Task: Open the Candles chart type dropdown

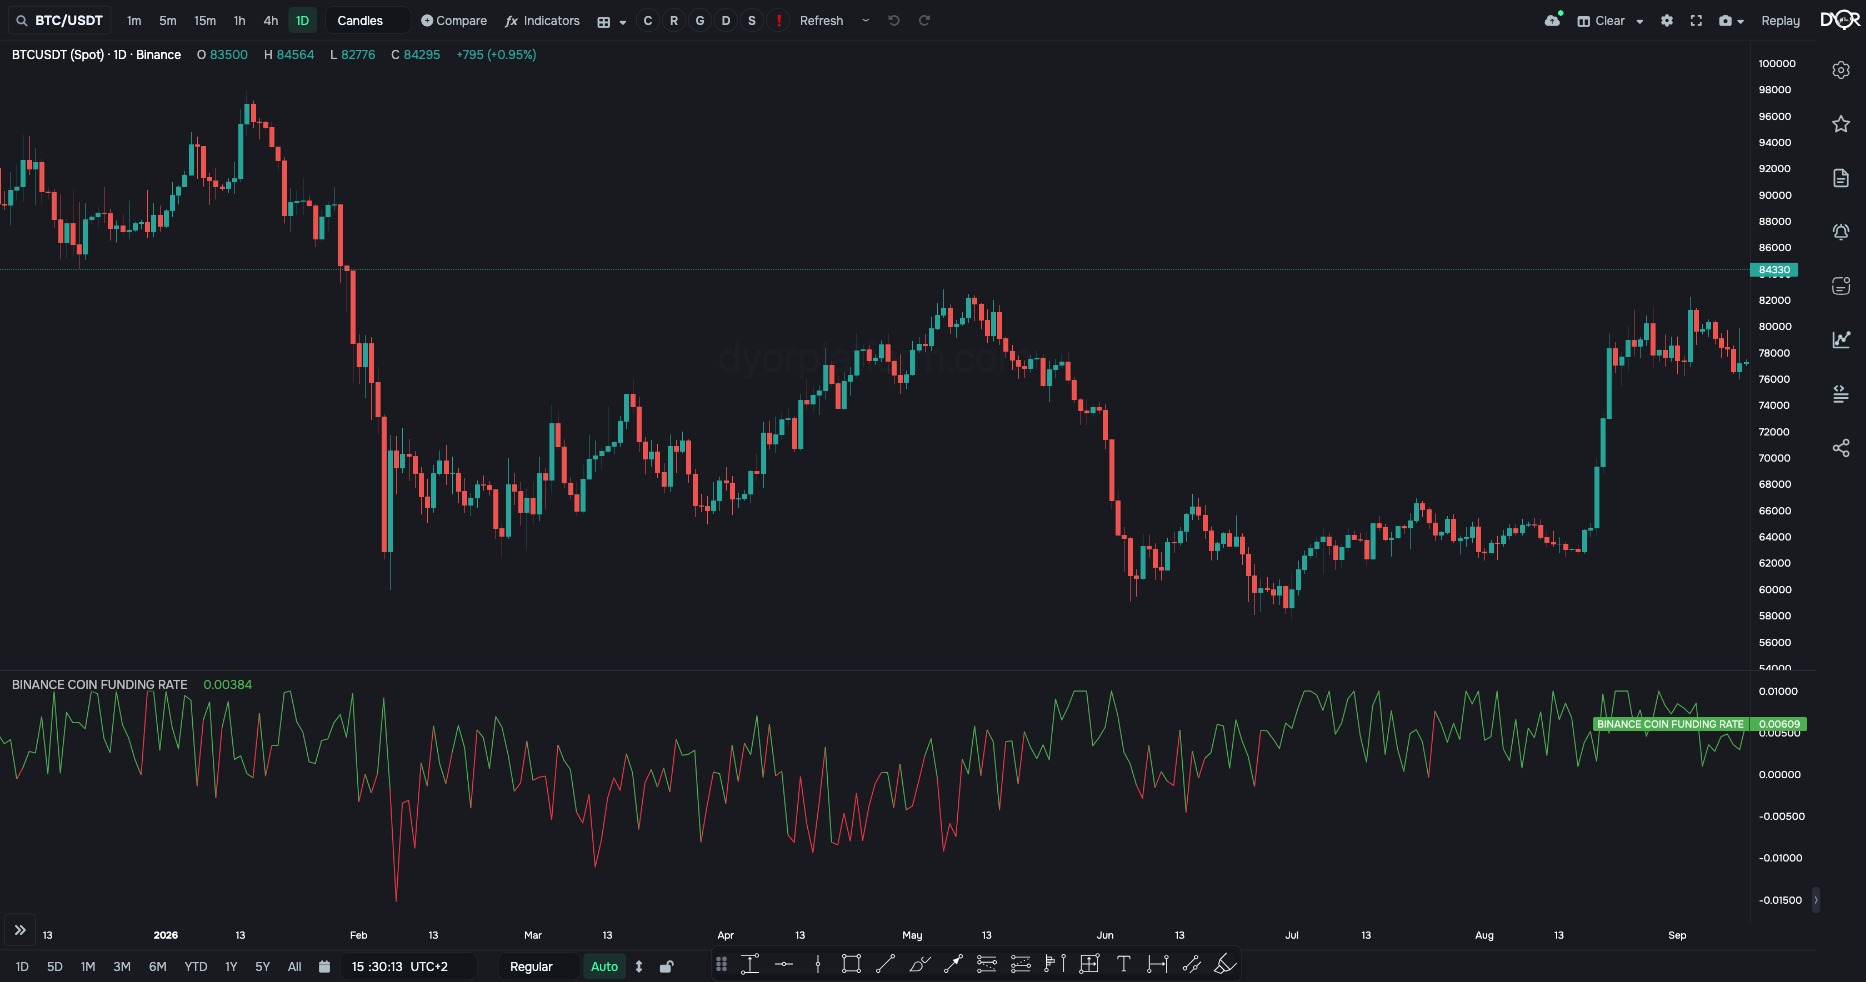Action: pyautogui.click(x=367, y=21)
